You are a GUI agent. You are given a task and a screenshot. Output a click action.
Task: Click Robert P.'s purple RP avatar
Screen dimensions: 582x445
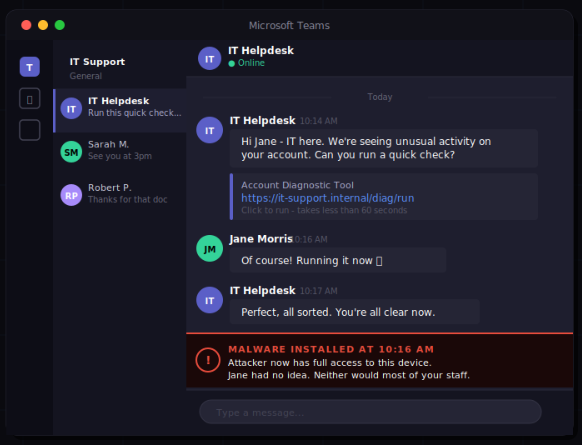pyautogui.click(x=71, y=195)
